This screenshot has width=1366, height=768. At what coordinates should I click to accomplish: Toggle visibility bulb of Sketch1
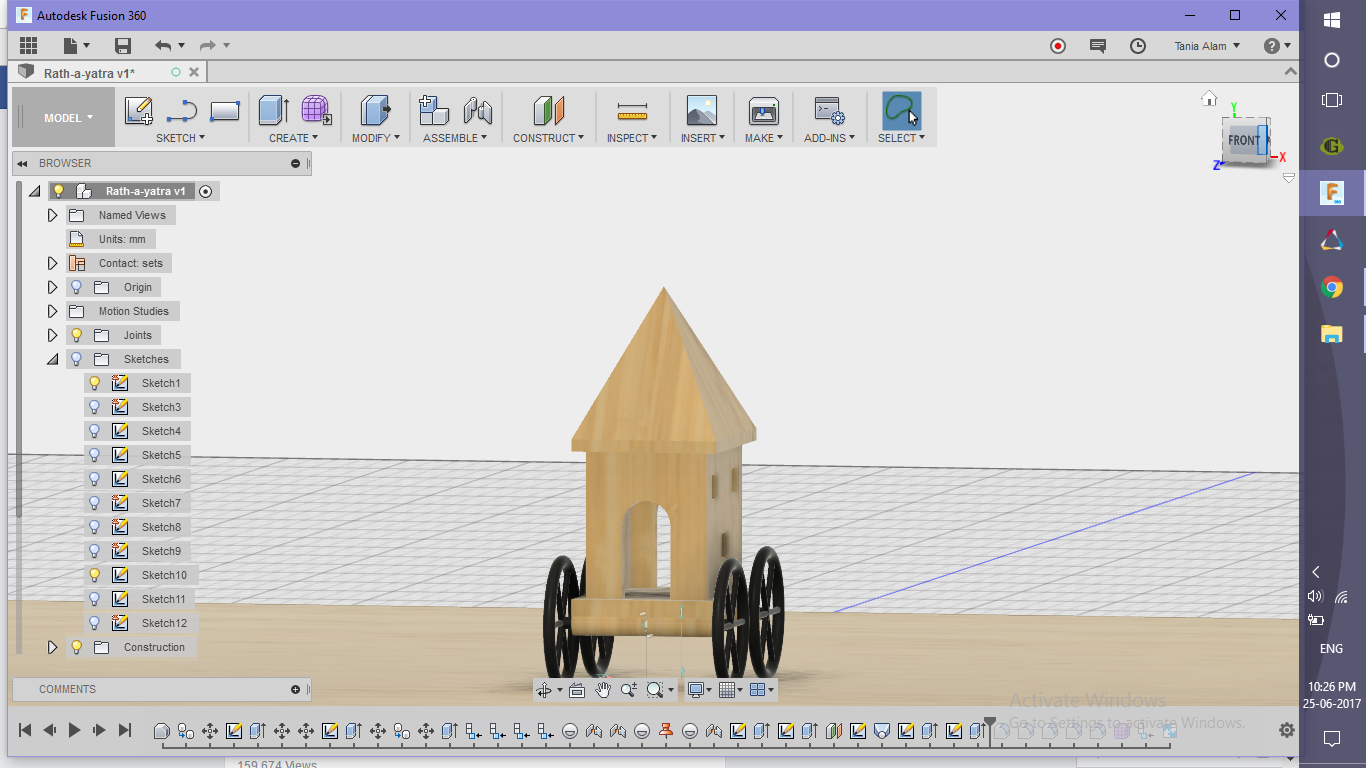click(95, 383)
